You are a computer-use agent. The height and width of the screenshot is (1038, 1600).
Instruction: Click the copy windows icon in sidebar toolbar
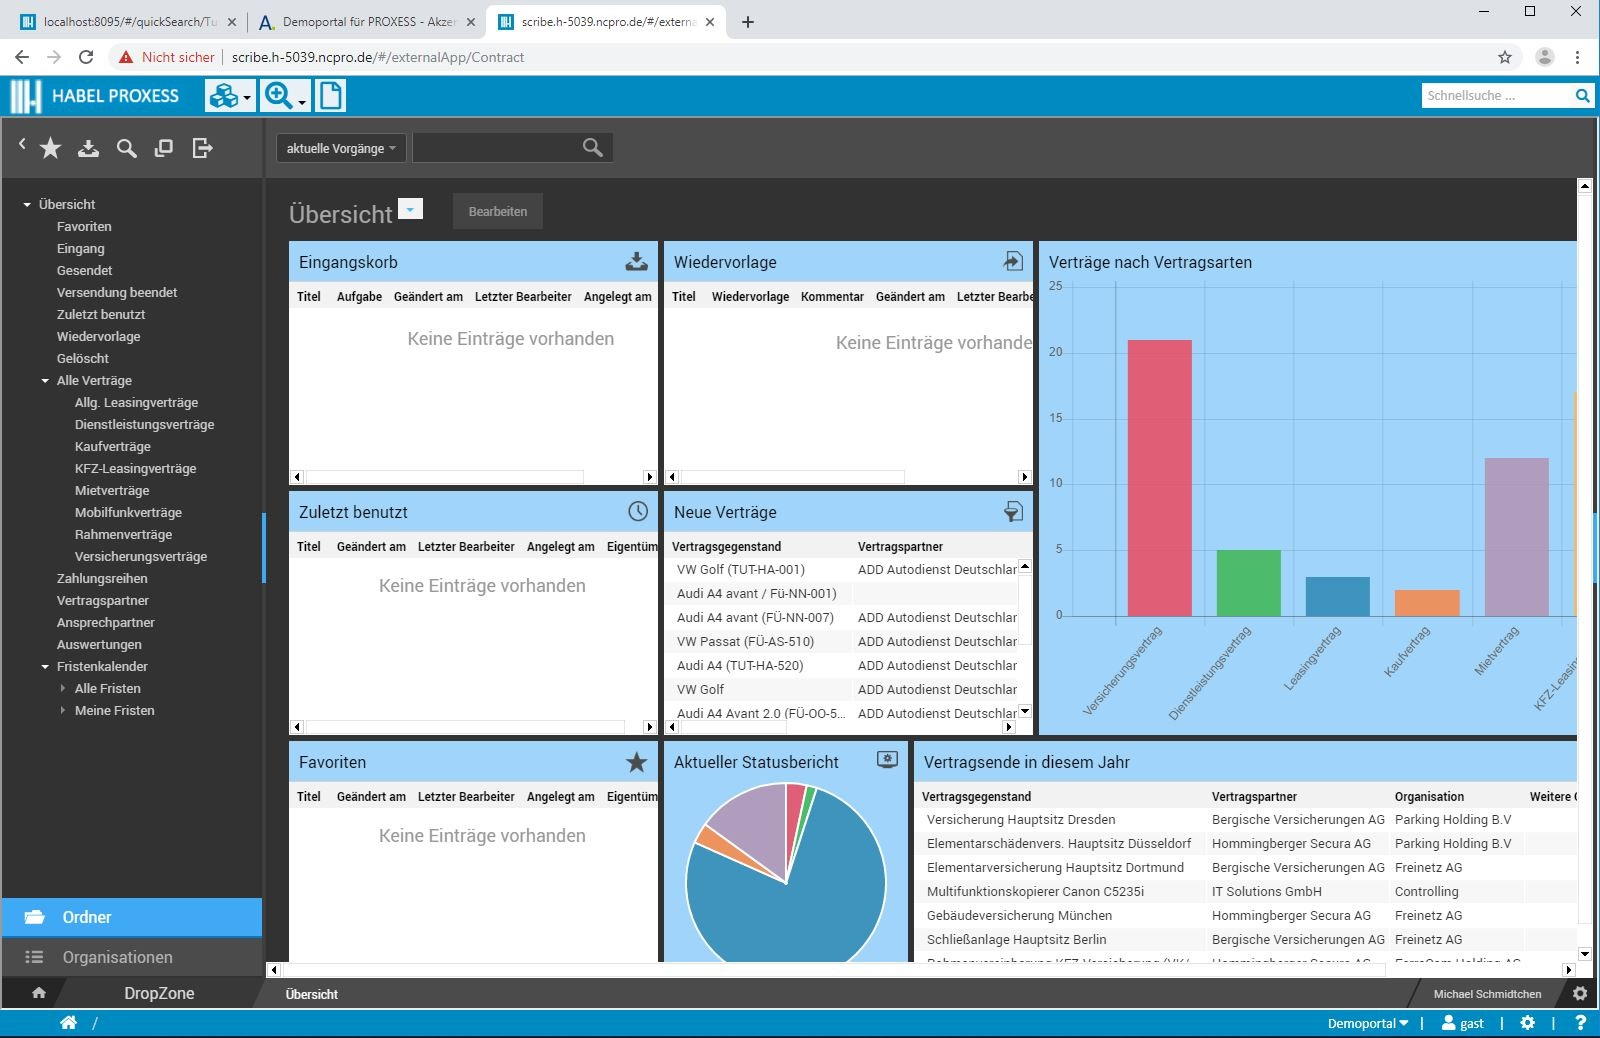coord(164,149)
